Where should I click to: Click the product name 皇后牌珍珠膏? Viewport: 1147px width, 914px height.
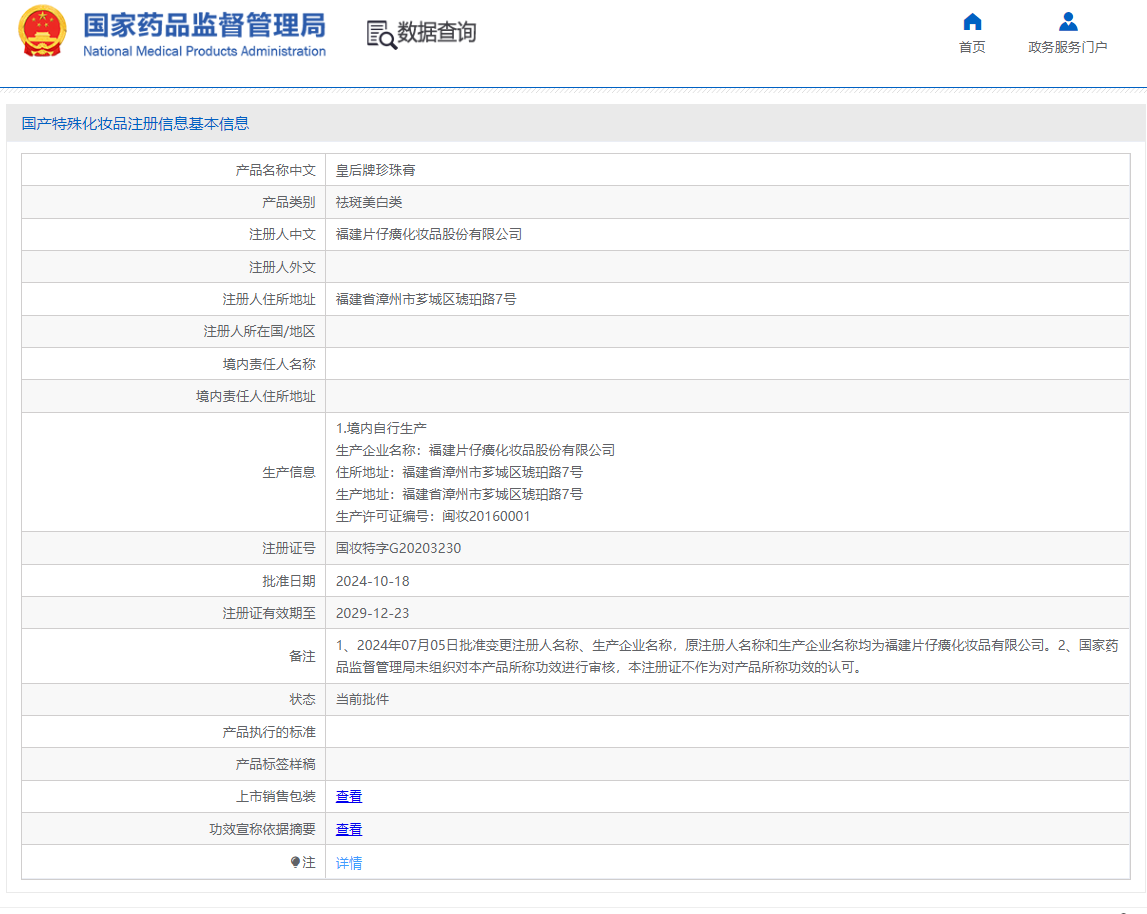click(x=376, y=170)
